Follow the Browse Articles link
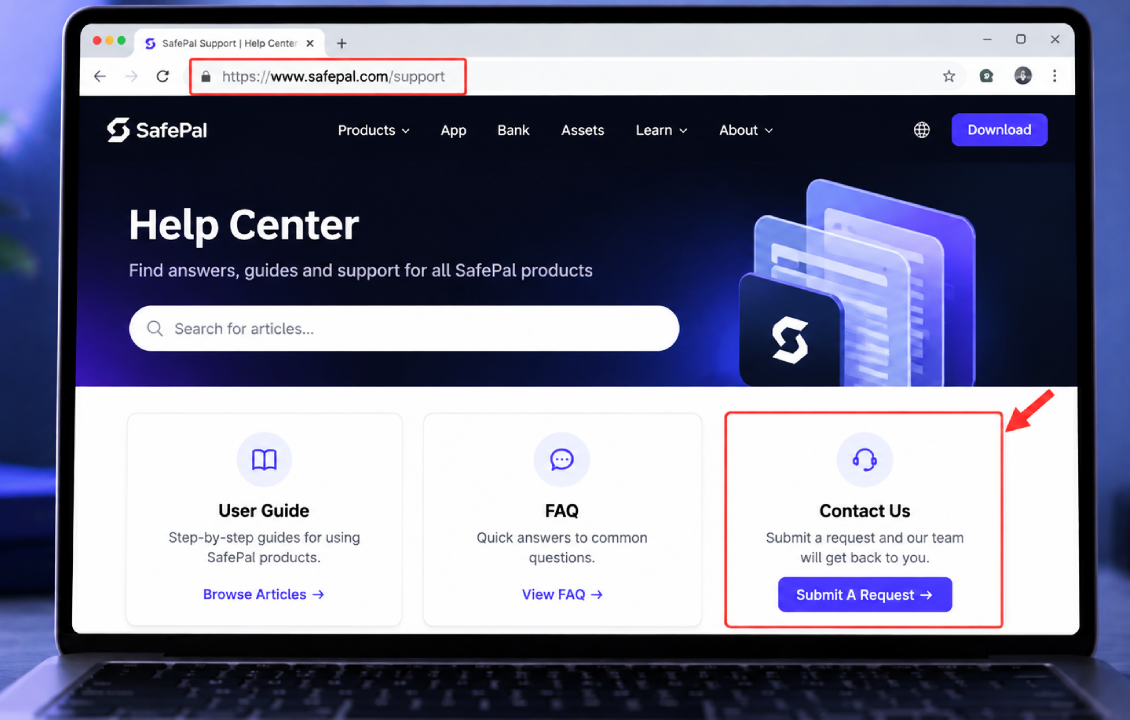The width and height of the screenshot is (1130, 720). 264,595
